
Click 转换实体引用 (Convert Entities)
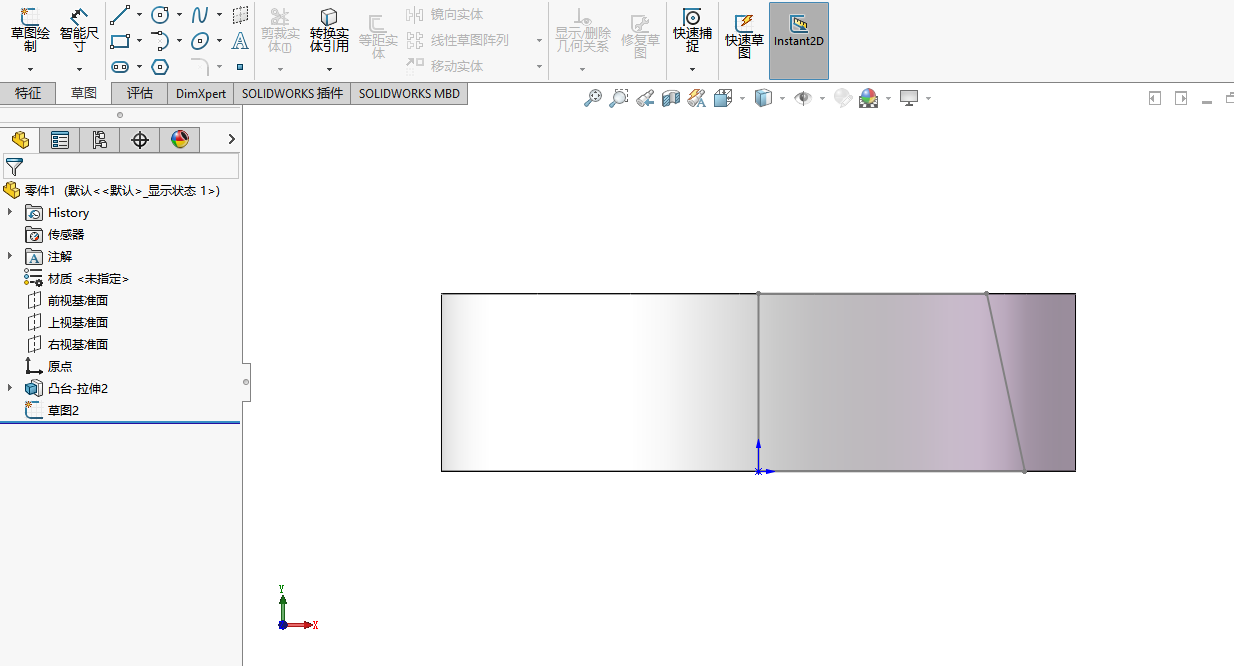[x=329, y=30]
